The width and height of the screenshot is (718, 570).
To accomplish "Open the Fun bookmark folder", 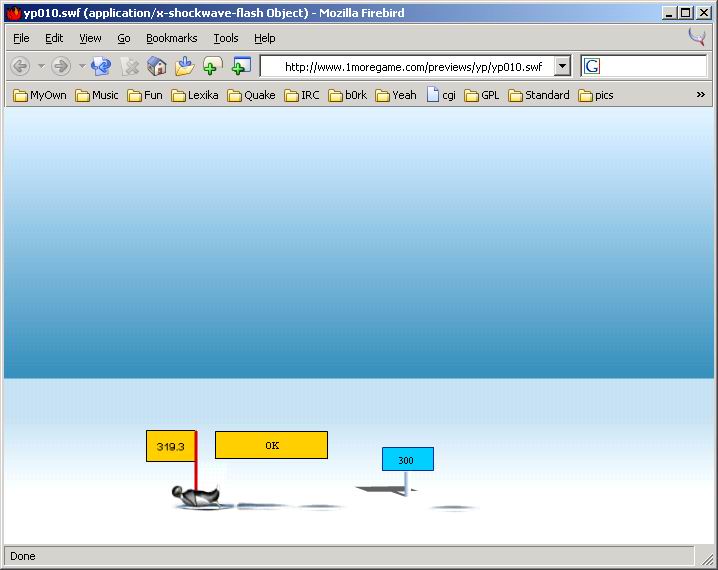I will [x=145, y=95].
